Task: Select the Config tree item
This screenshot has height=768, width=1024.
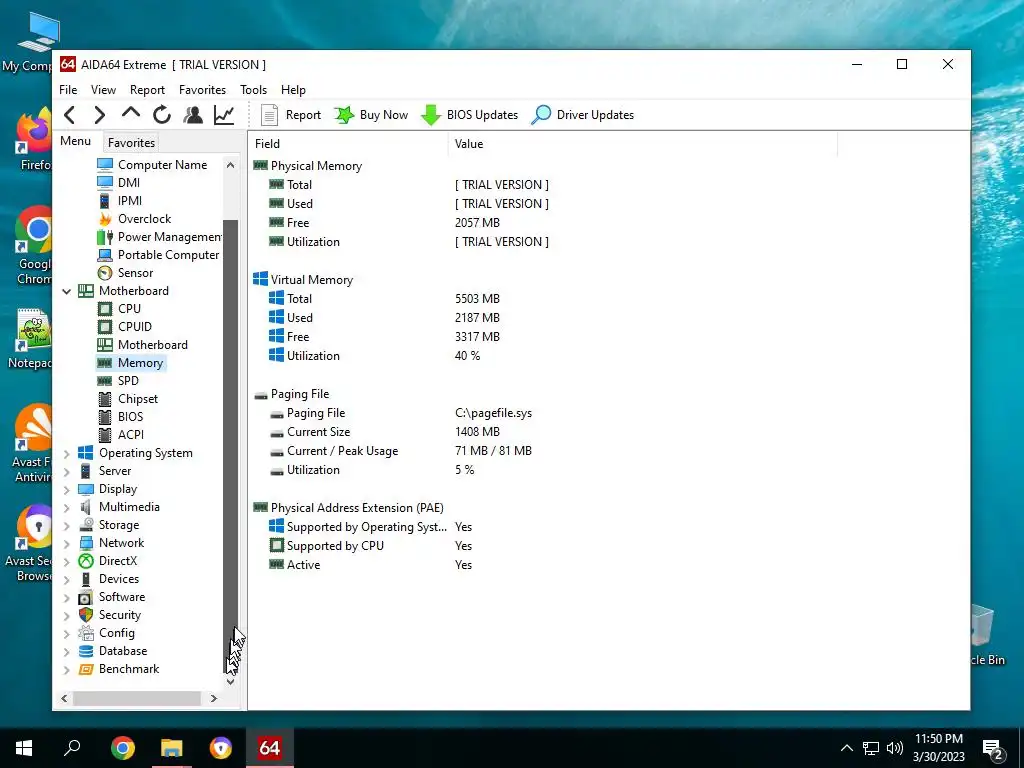Action: (106, 633)
